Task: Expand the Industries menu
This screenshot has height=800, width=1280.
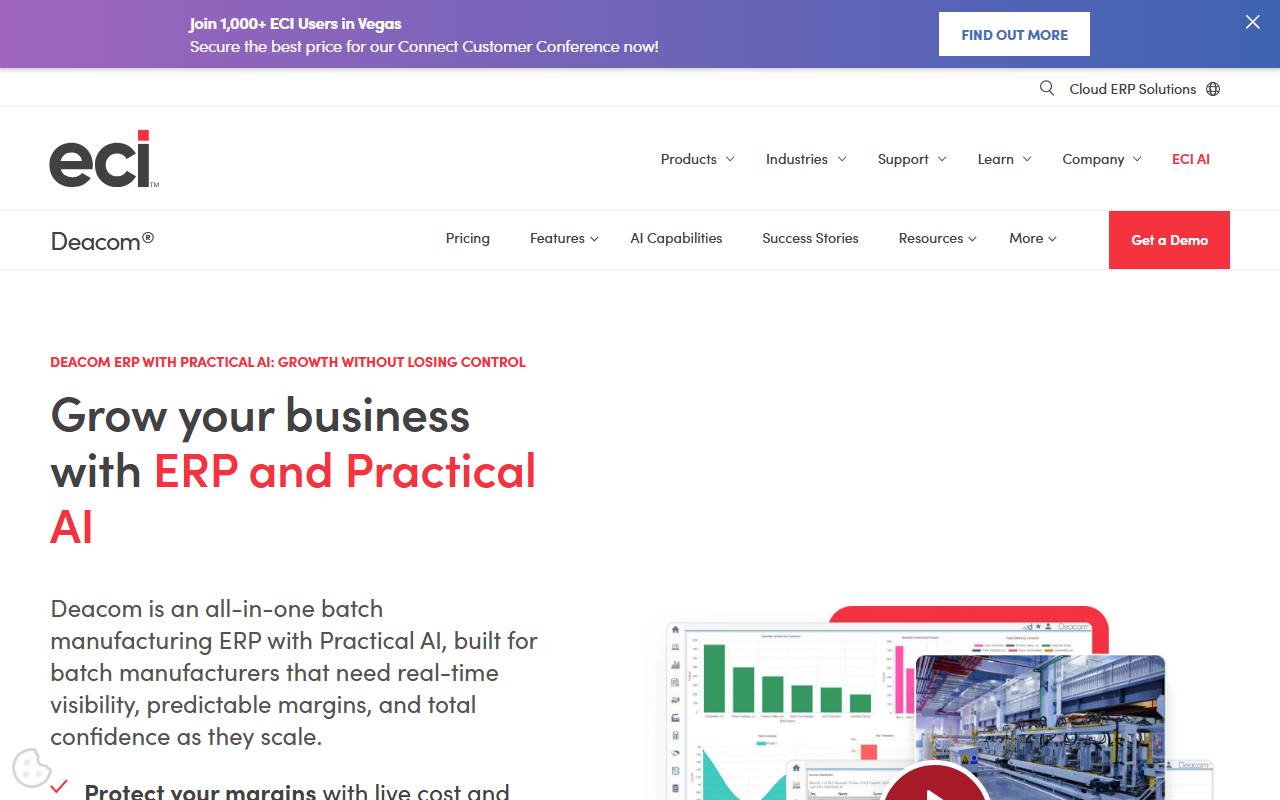Action: [806, 159]
